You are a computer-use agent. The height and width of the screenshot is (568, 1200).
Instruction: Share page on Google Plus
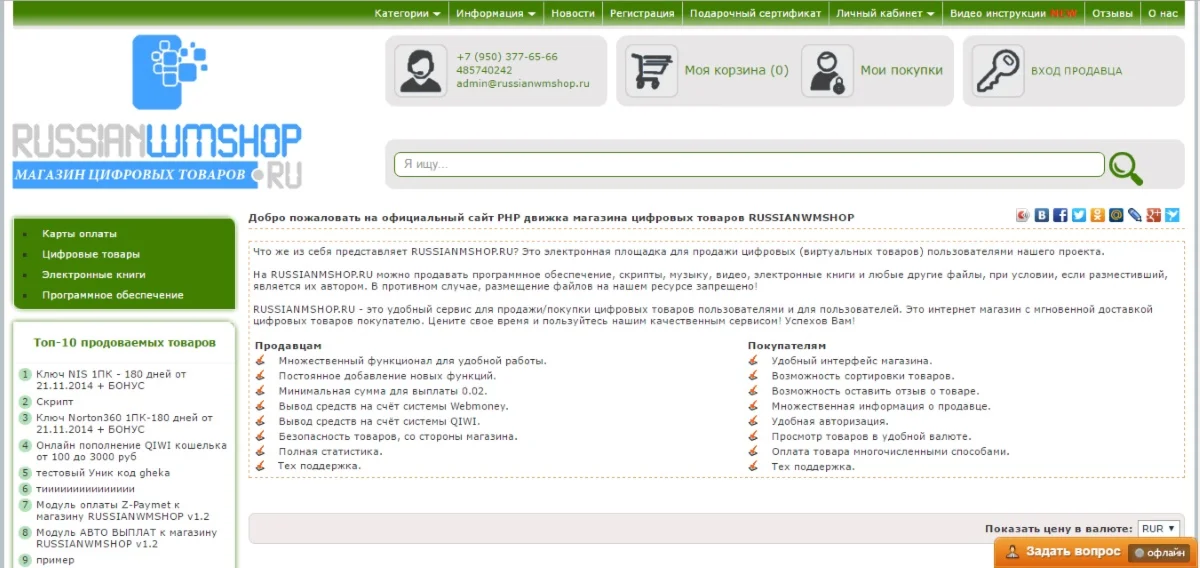click(1154, 215)
